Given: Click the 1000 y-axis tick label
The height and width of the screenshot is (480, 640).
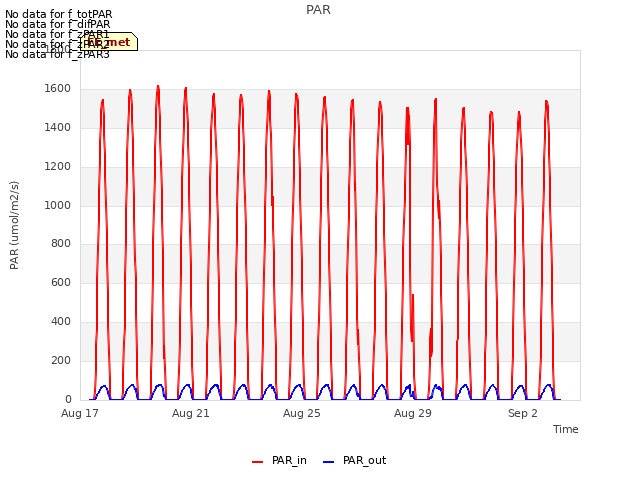Looking at the screenshot, I should pyautogui.click(x=58, y=205).
